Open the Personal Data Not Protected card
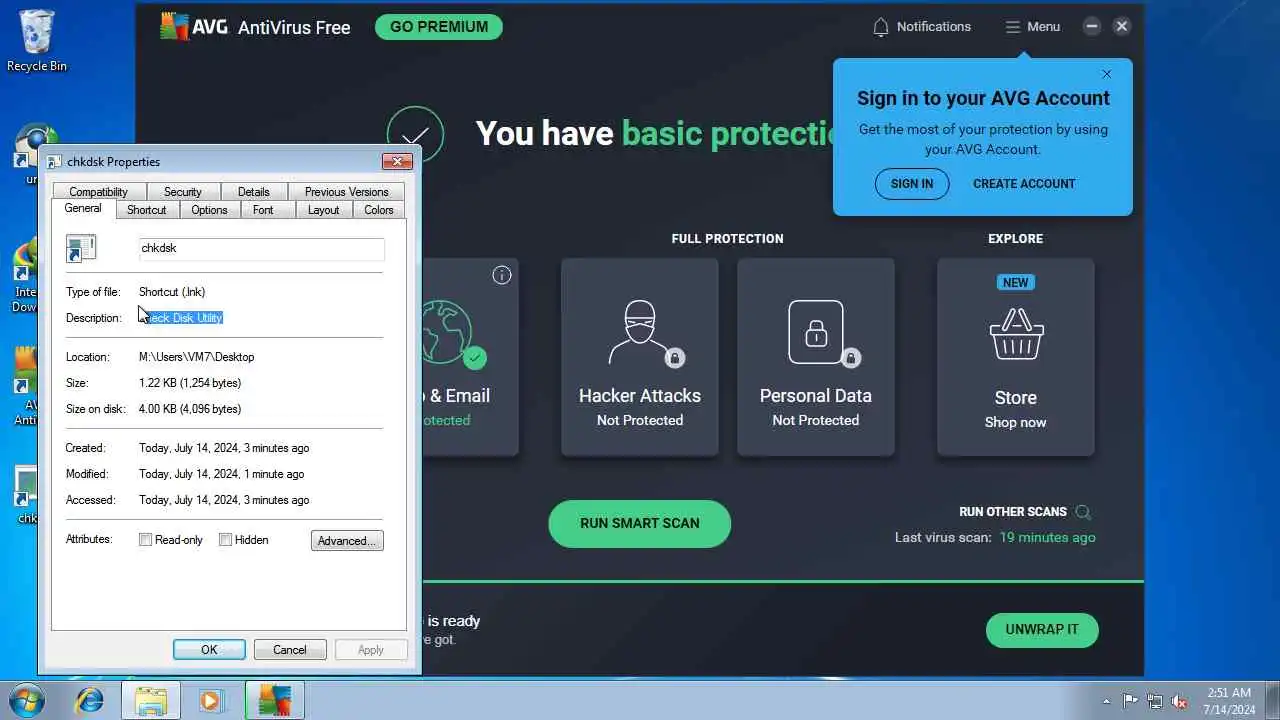The height and width of the screenshot is (720, 1280). (x=815, y=357)
